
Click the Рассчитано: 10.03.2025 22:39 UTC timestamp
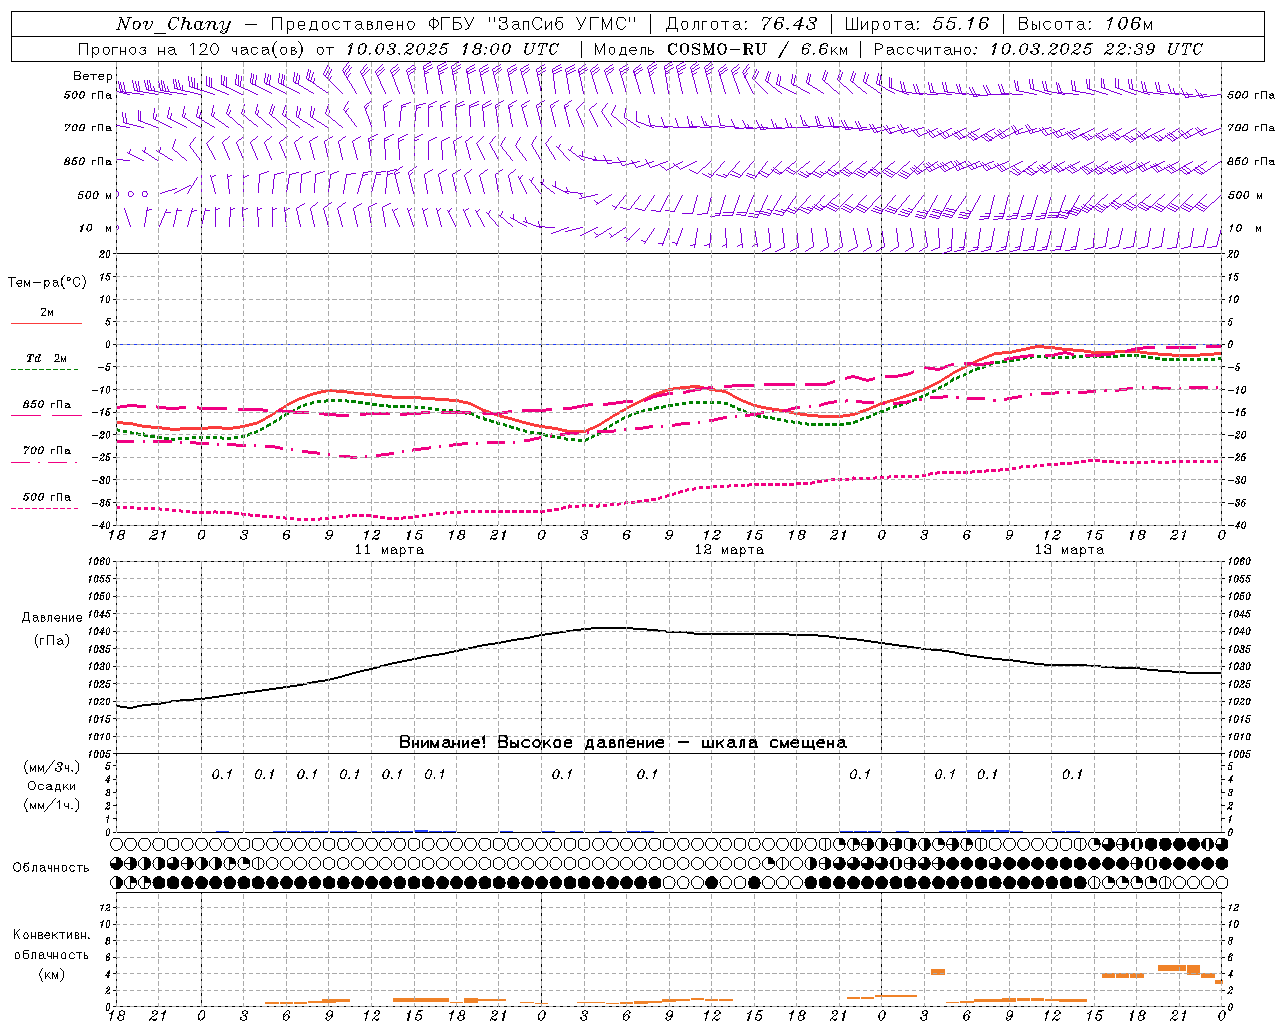coord(1038,49)
